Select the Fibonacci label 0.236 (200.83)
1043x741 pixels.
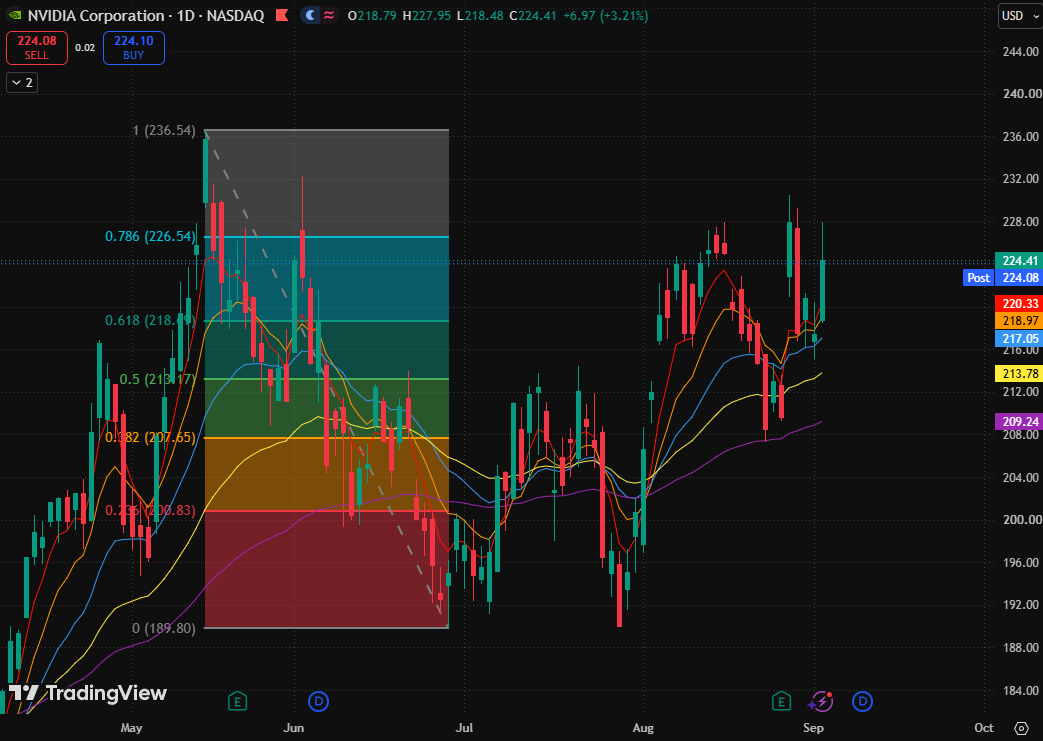(151, 511)
